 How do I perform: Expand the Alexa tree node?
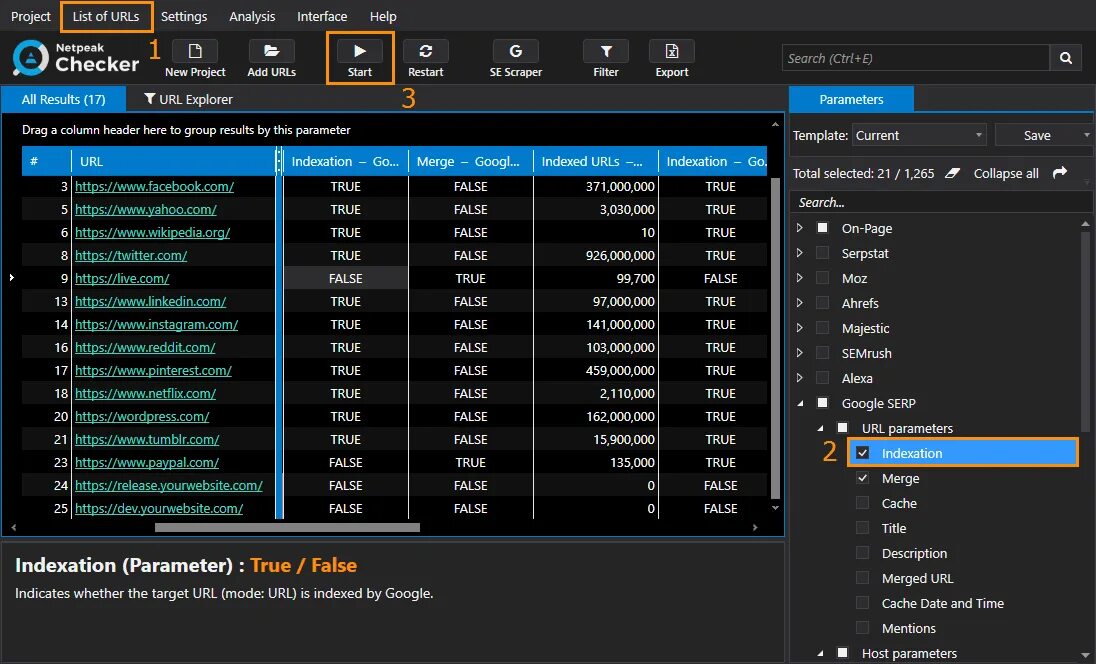point(800,378)
